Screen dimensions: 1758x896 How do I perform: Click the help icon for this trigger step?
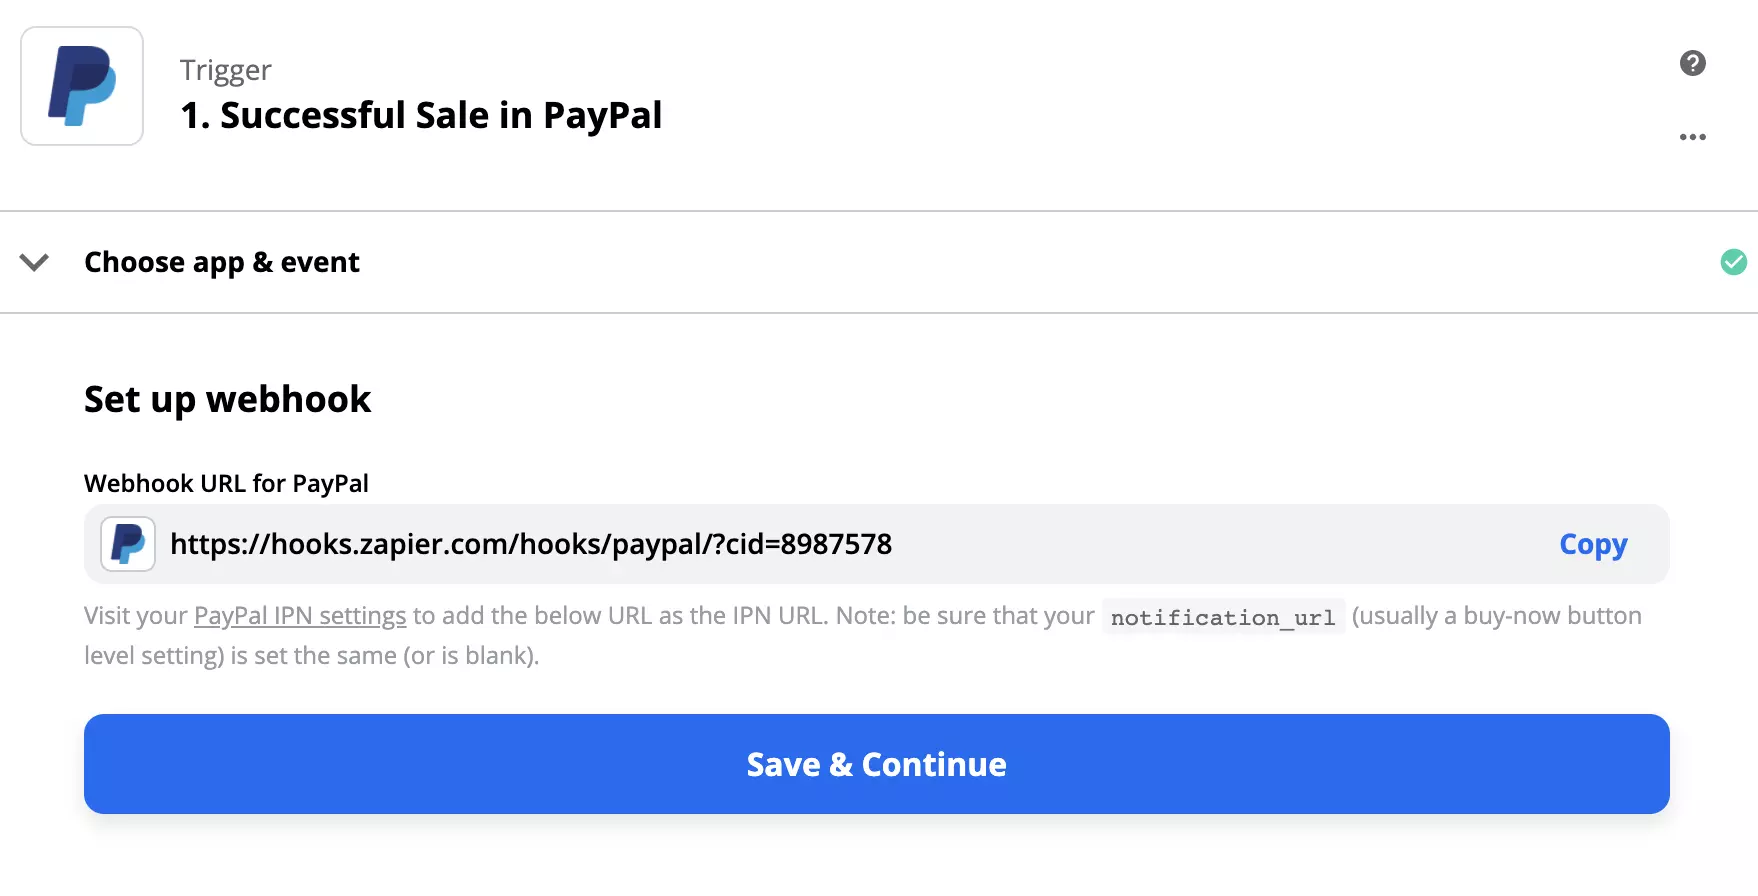[1692, 62]
